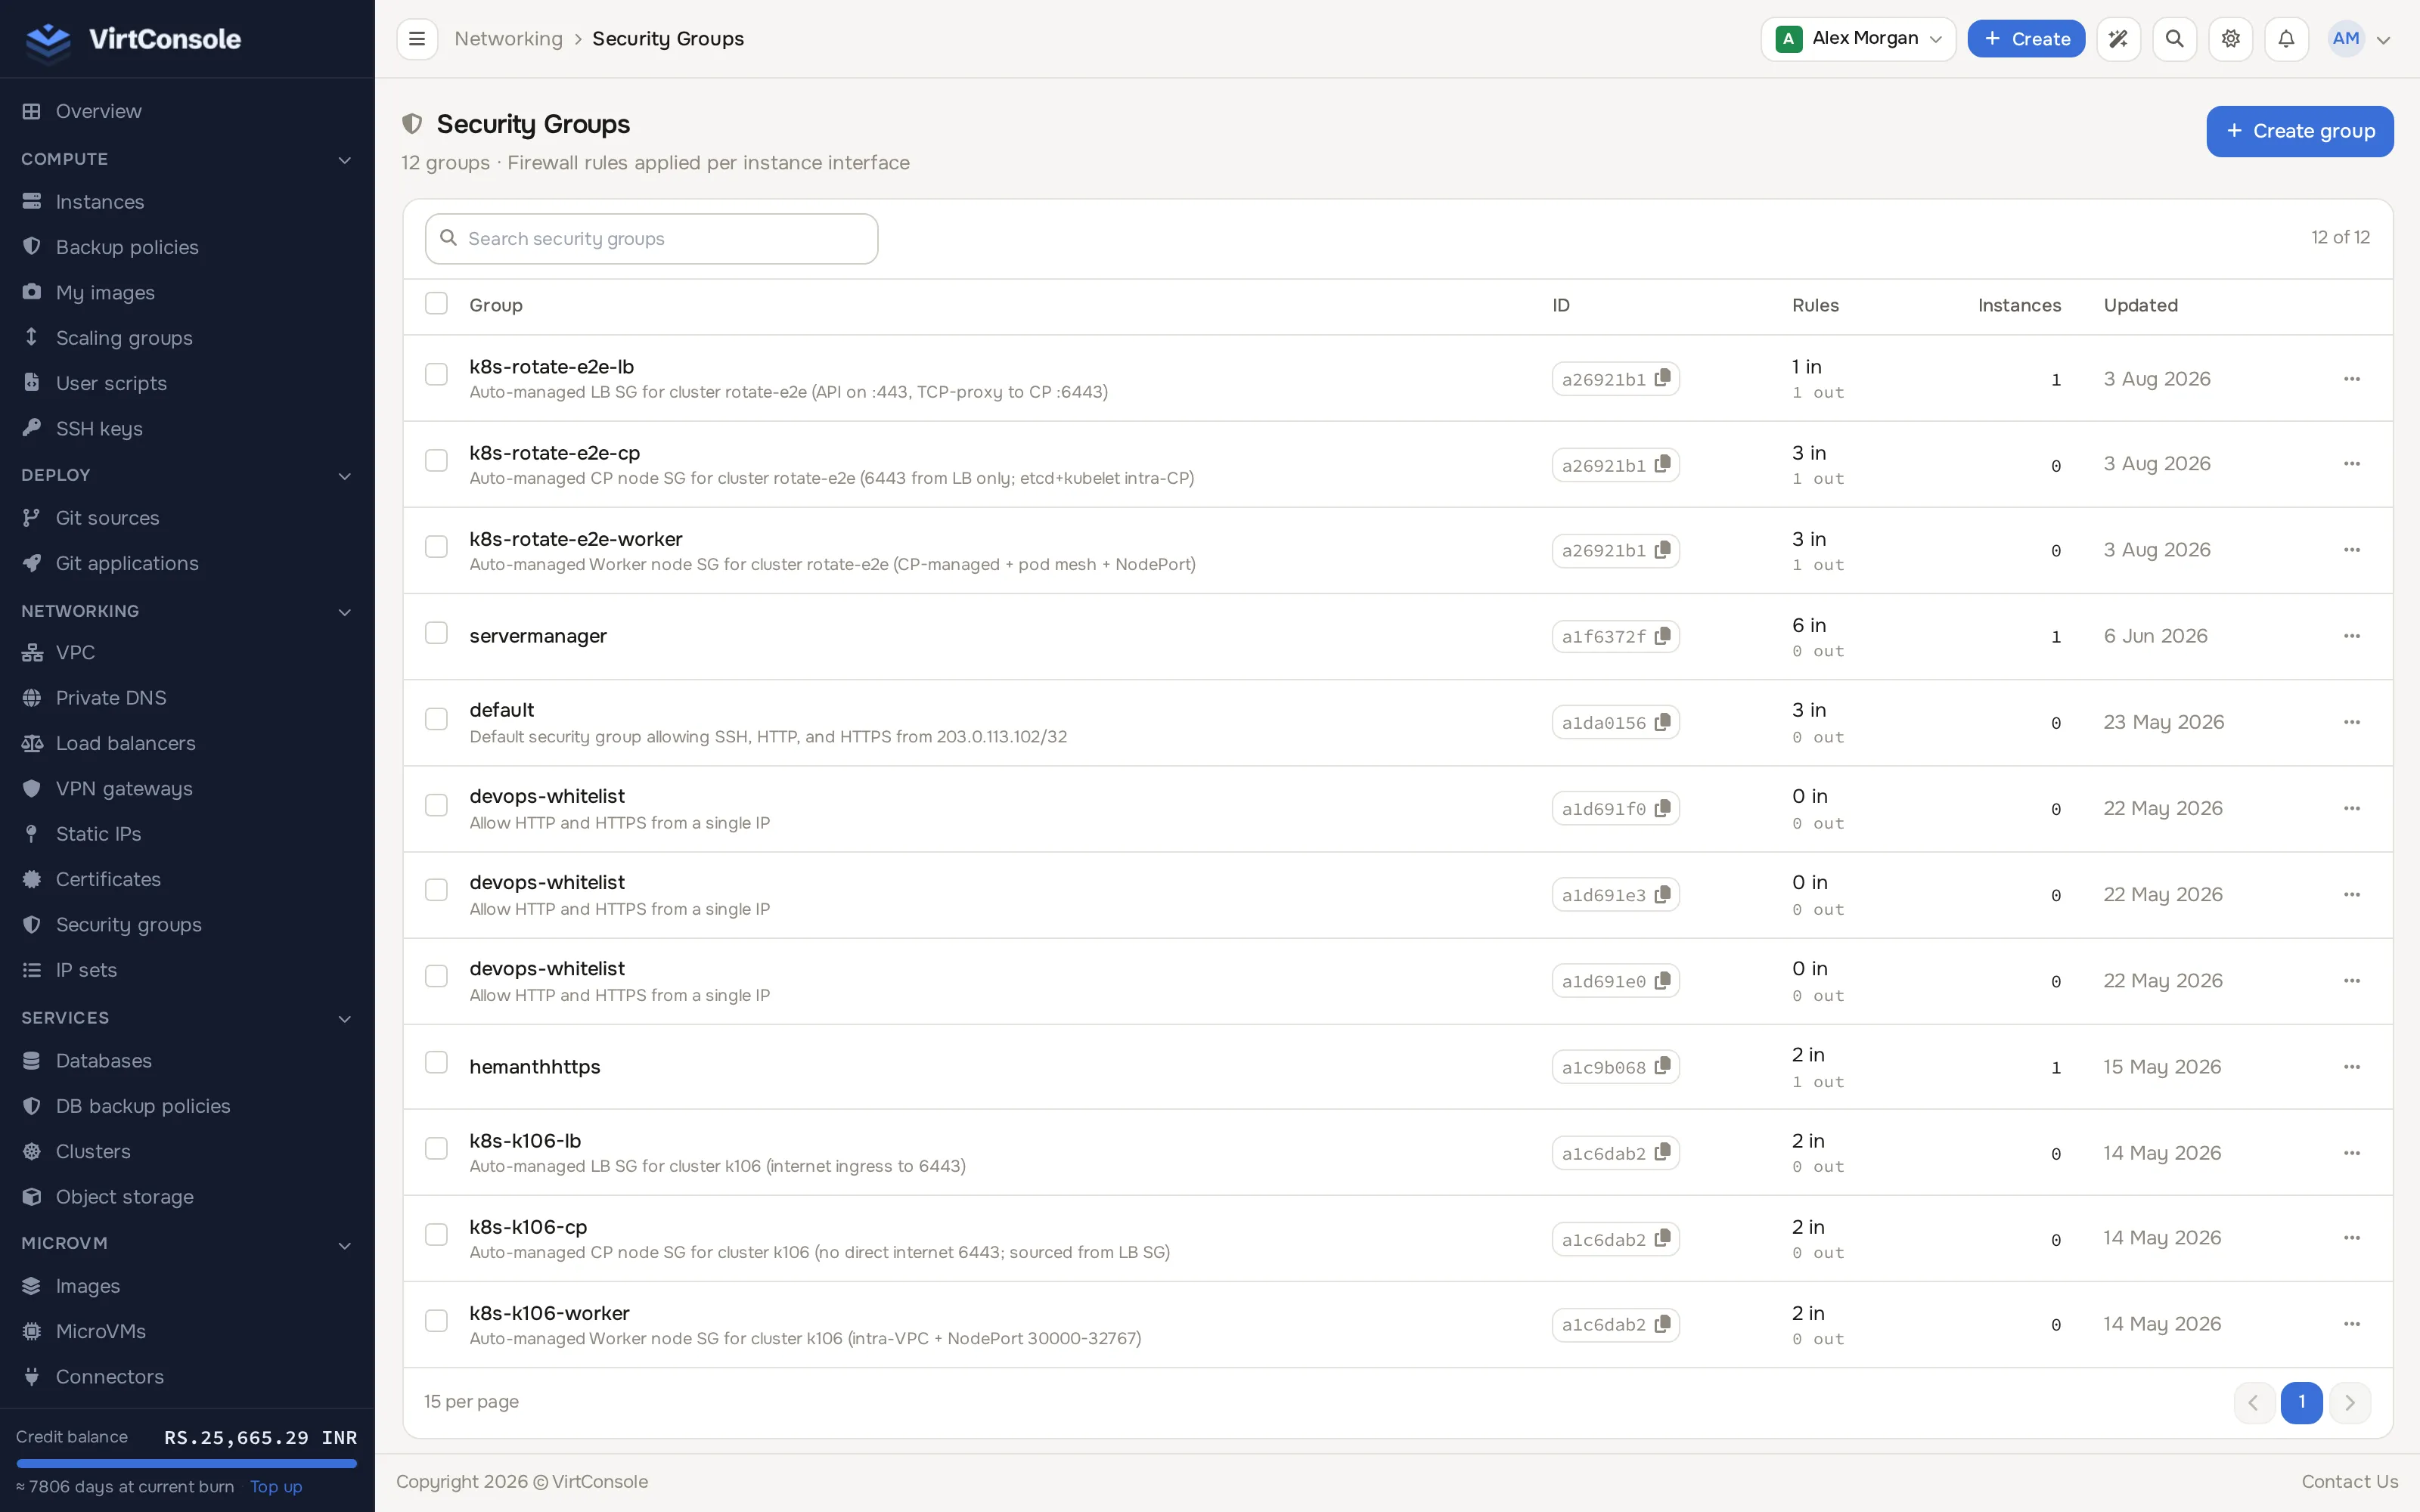The height and width of the screenshot is (1512, 2420).
Task: Toggle the sidebar hamburger menu
Action: click(x=417, y=39)
